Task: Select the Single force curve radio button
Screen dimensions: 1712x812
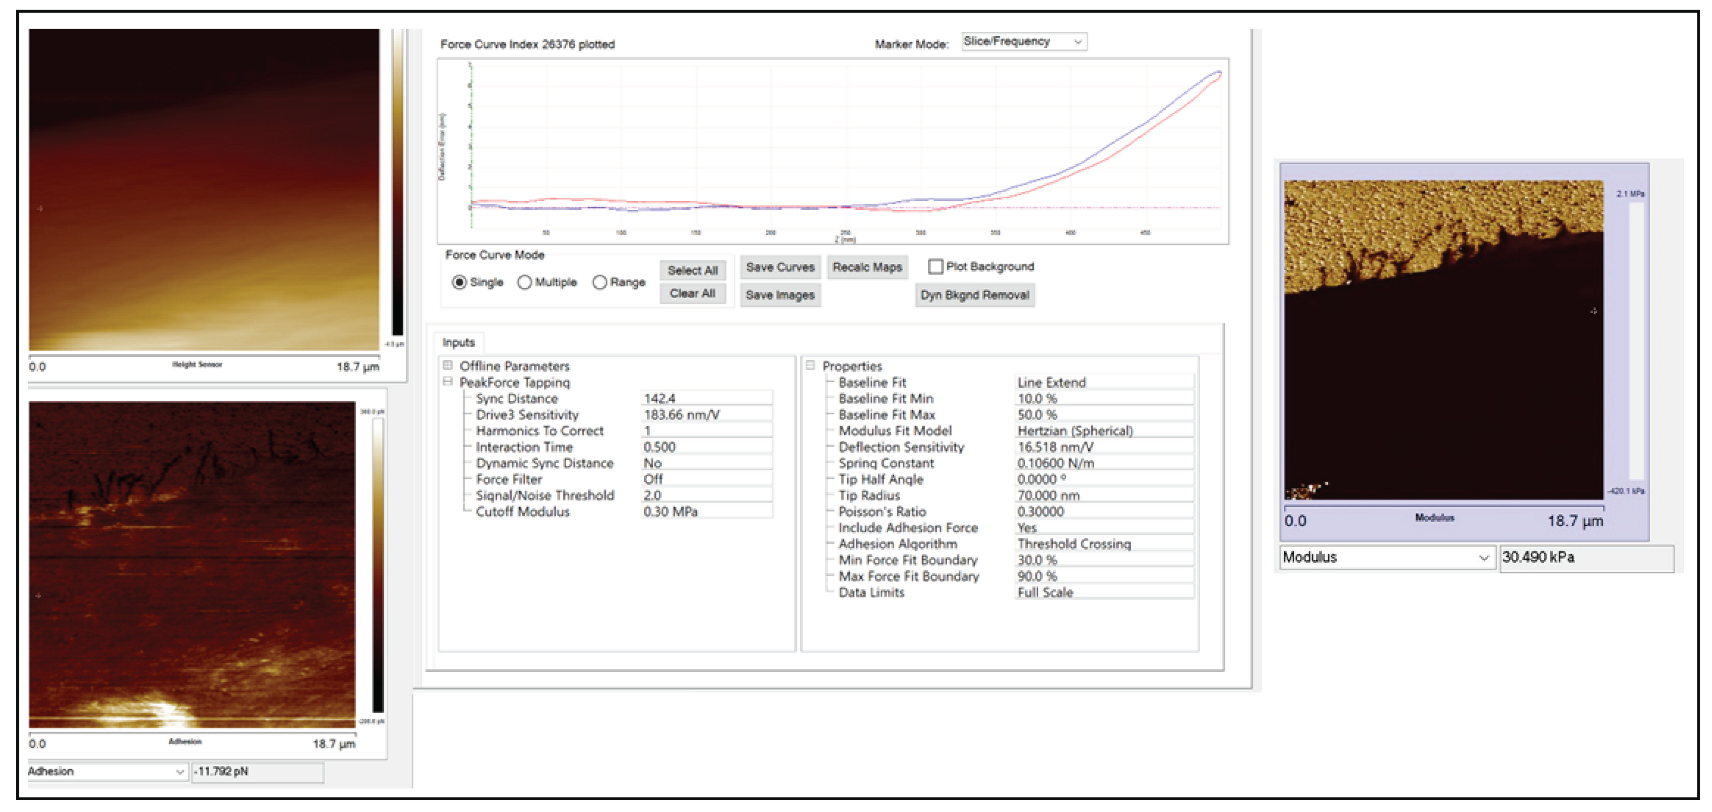Action: 459,282
